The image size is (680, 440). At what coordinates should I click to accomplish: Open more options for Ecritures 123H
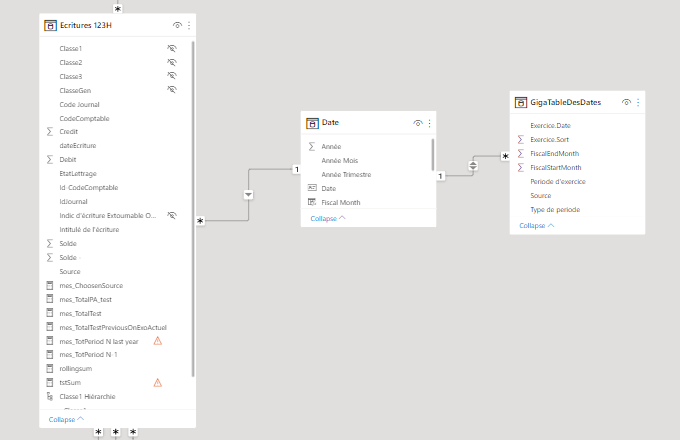pos(189,26)
